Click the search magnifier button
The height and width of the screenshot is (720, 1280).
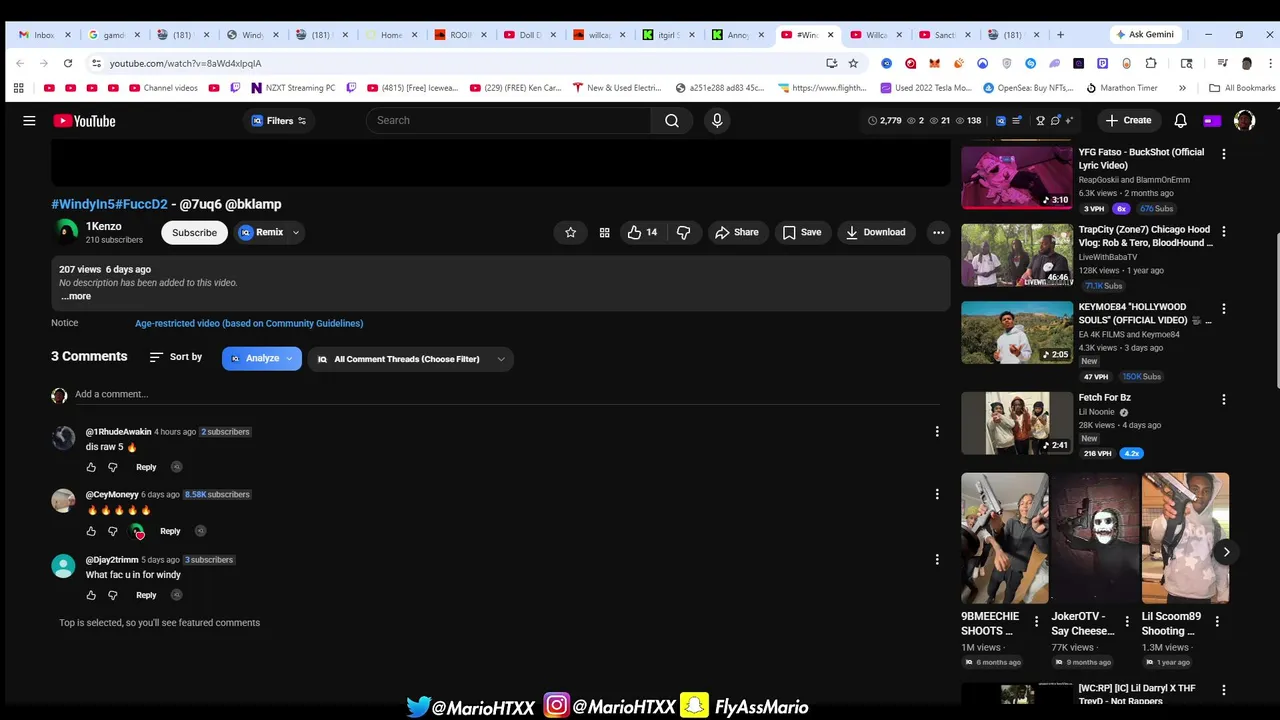point(672,121)
